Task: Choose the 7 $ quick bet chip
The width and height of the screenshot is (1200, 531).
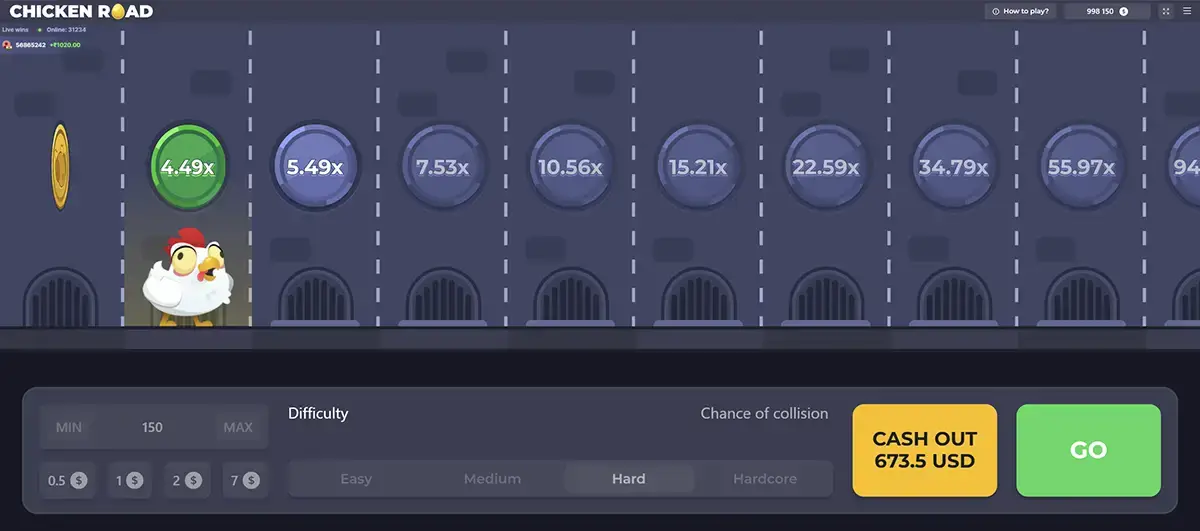Action: [244, 481]
